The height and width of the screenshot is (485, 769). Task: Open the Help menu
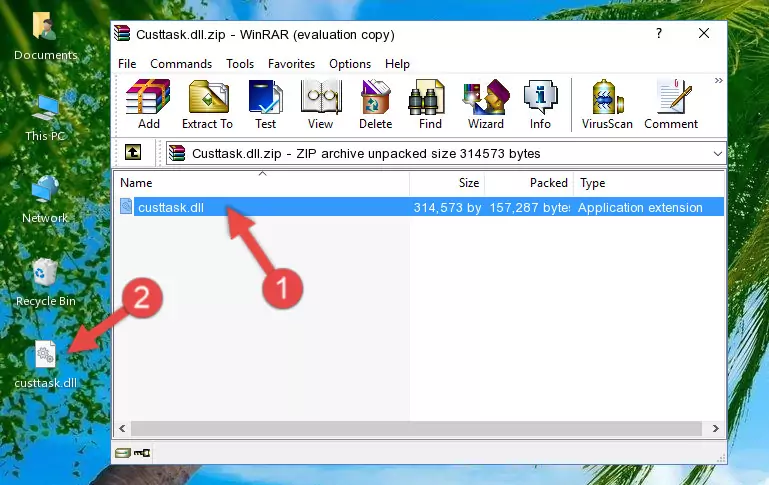[x=397, y=64]
